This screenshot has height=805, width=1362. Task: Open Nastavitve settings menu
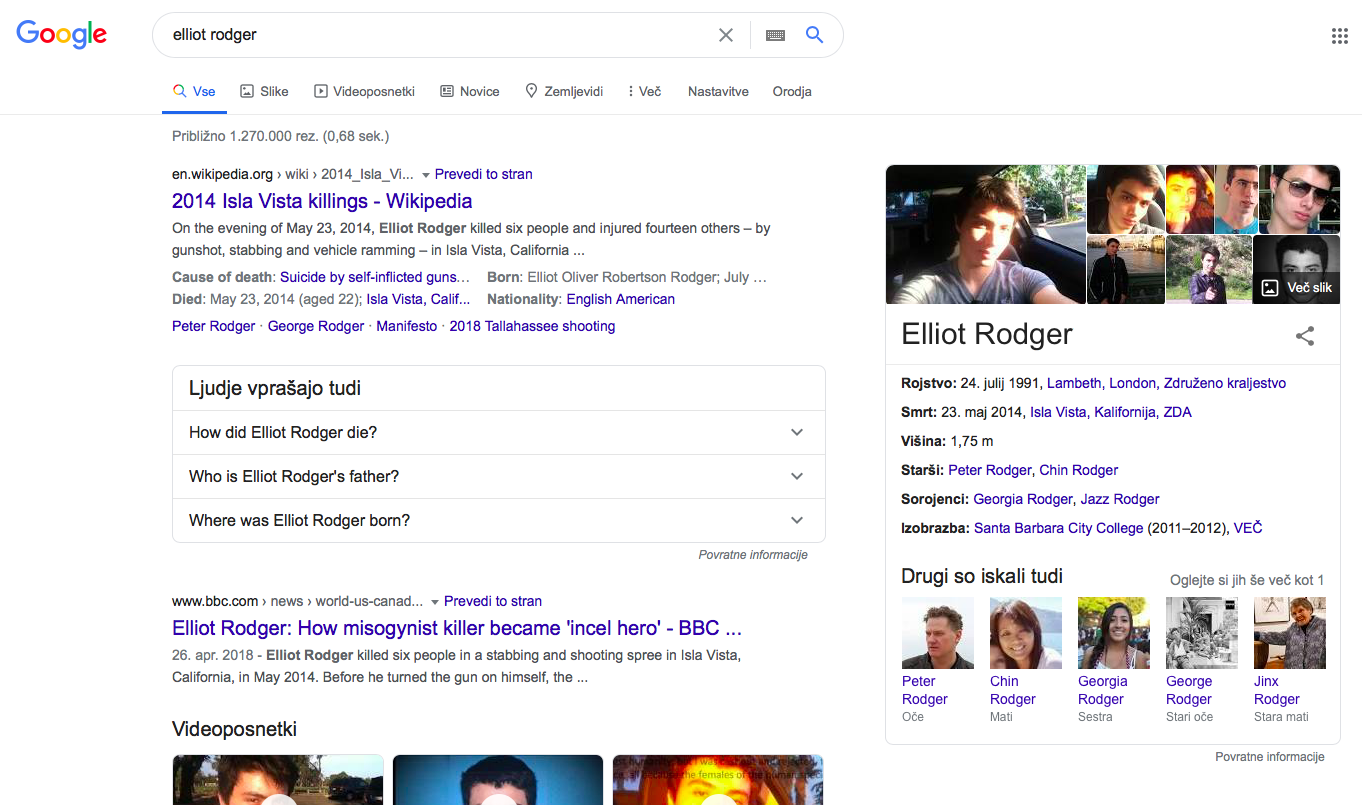coord(718,91)
